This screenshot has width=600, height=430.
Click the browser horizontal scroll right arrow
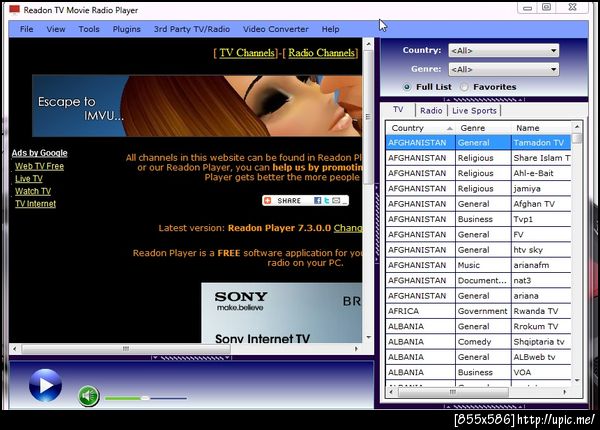356,349
